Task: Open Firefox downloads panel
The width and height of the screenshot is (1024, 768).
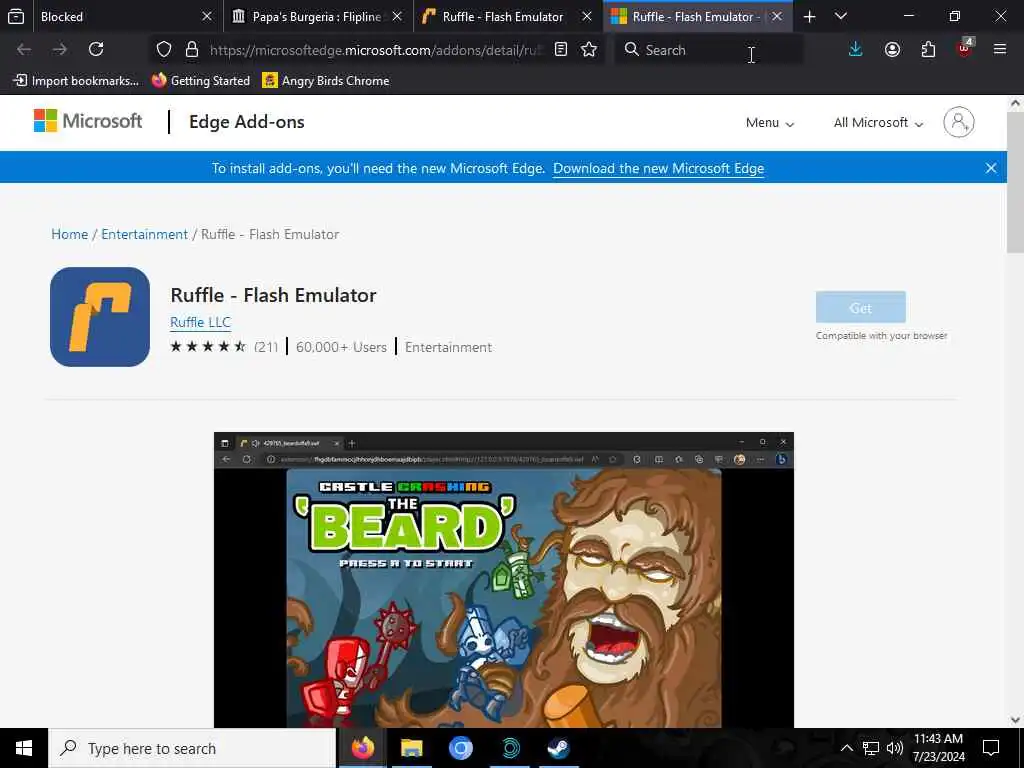Action: pyautogui.click(x=856, y=50)
